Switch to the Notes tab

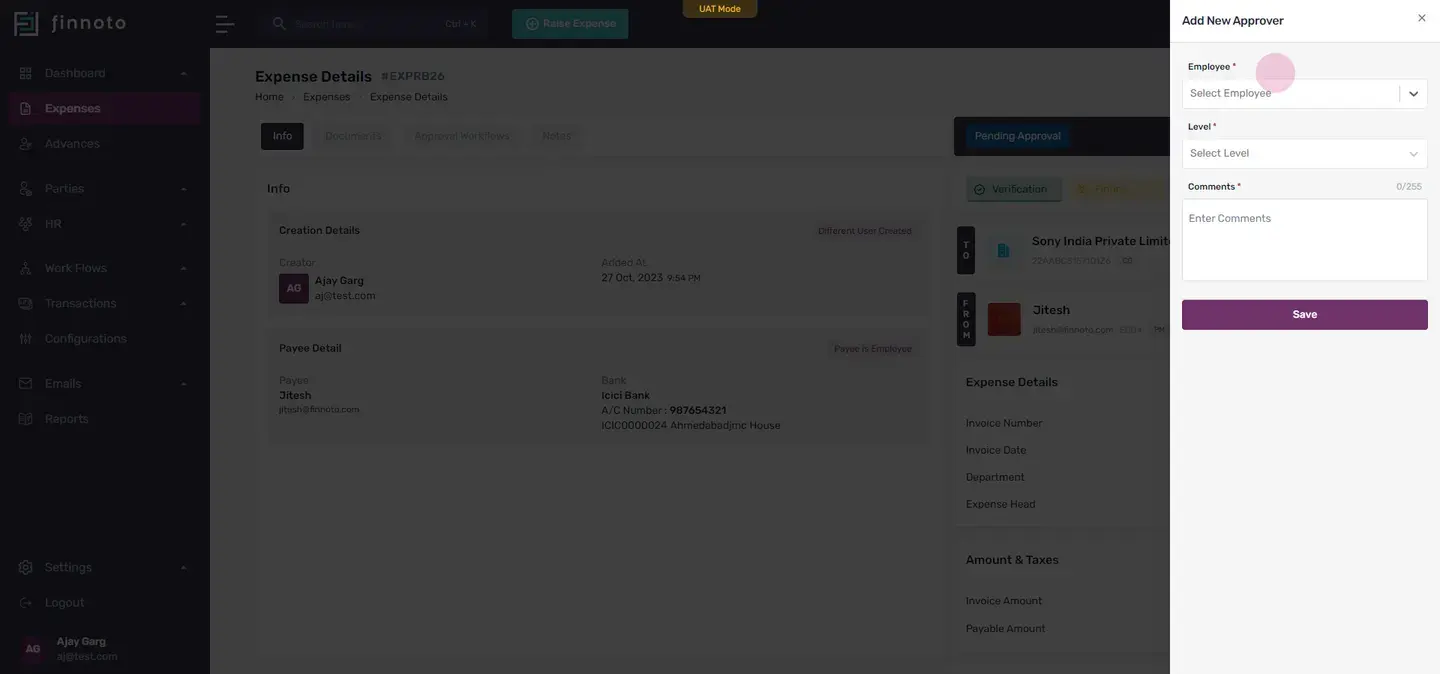pyautogui.click(x=556, y=136)
